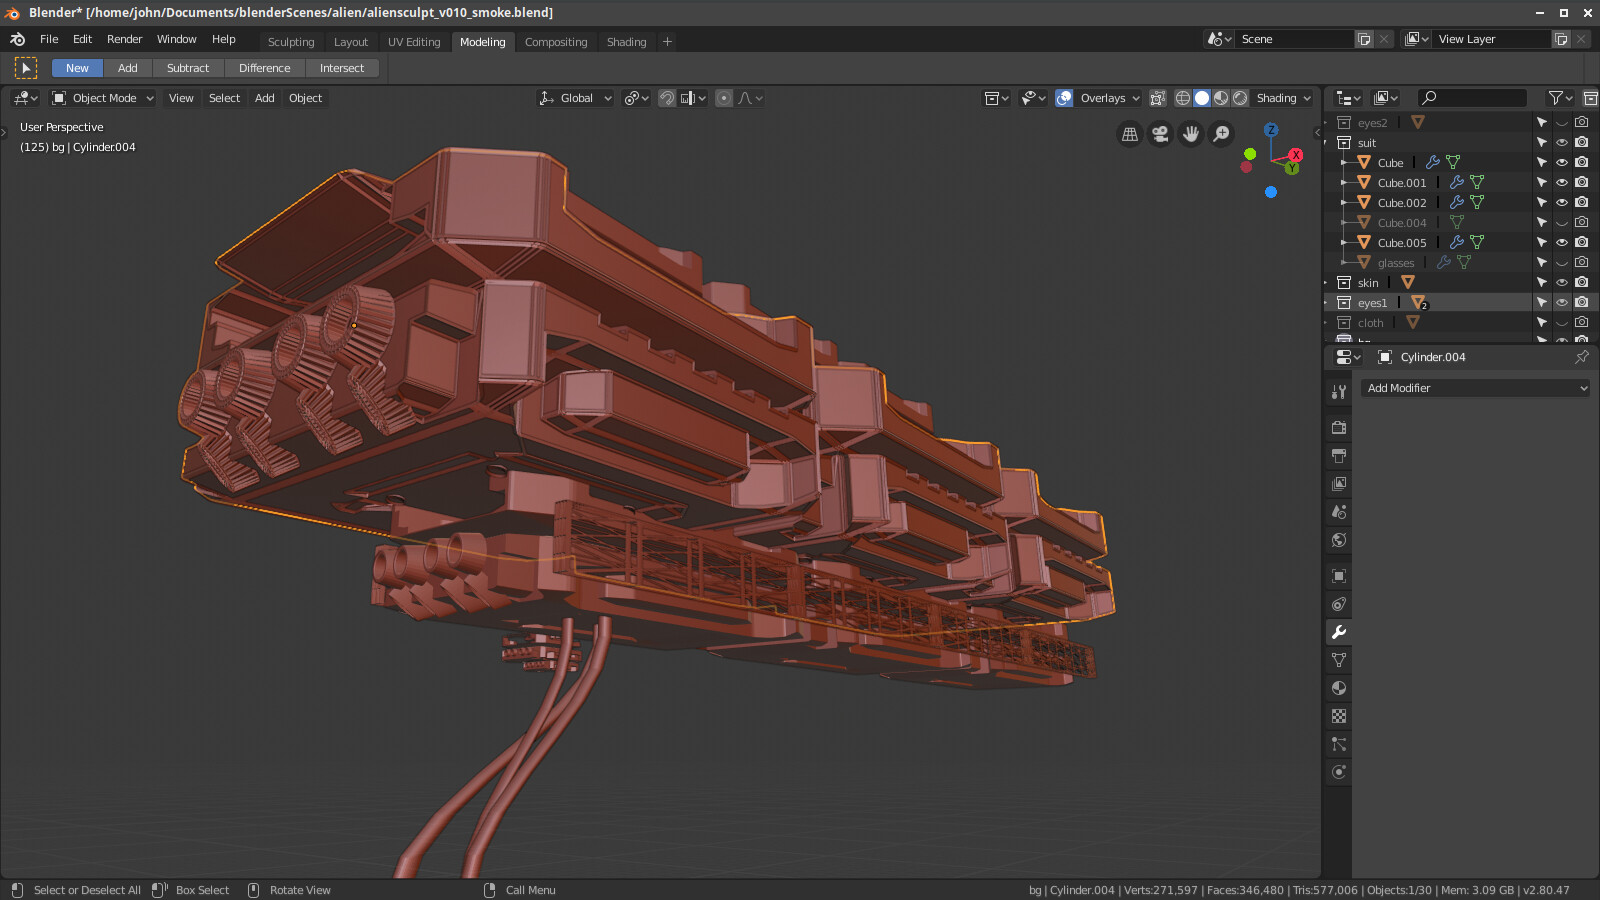Viewport: 1600px width, 900px height.
Task: Click the camera view icon in viewport
Action: [x=1160, y=134]
